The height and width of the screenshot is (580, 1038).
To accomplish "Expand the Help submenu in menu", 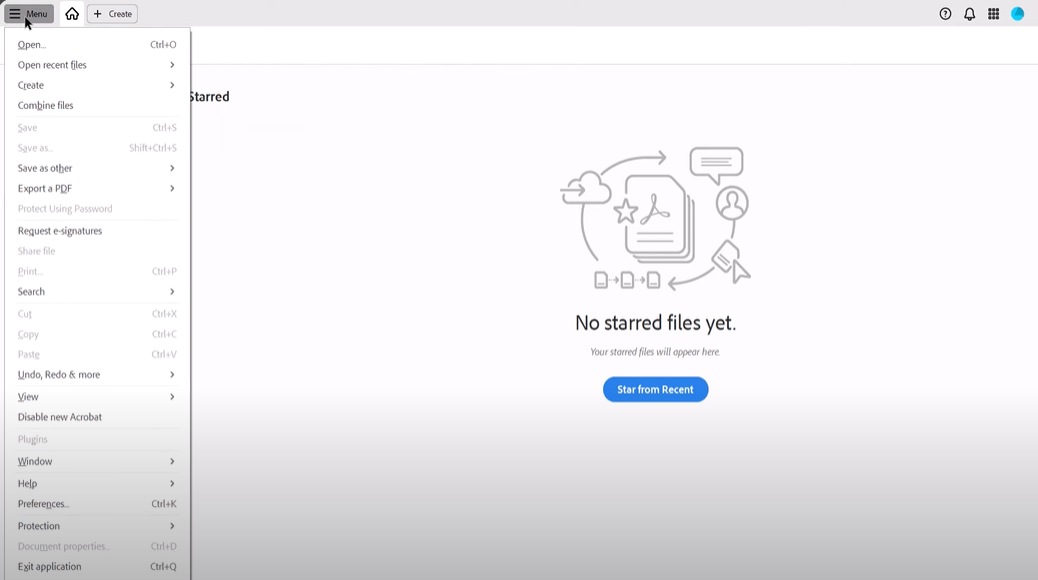I will [97, 483].
